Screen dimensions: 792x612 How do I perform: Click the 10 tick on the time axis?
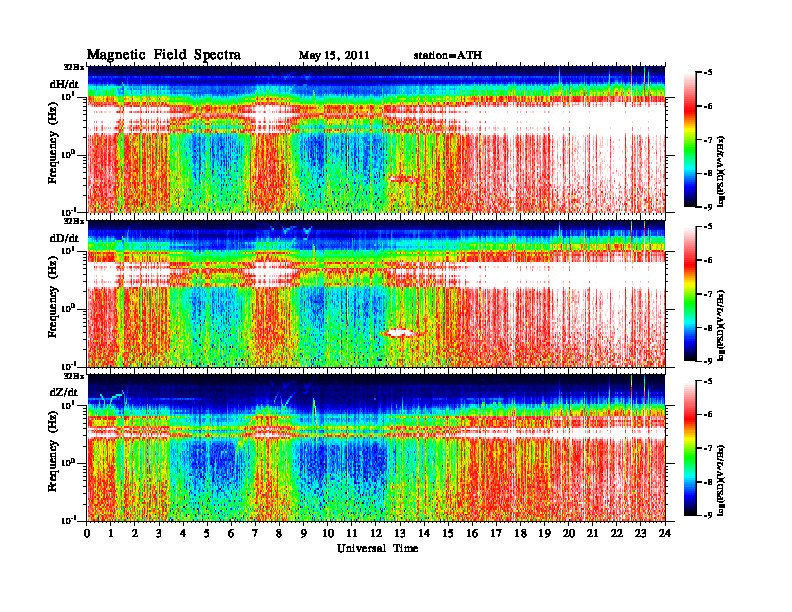(x=328, y=533)
